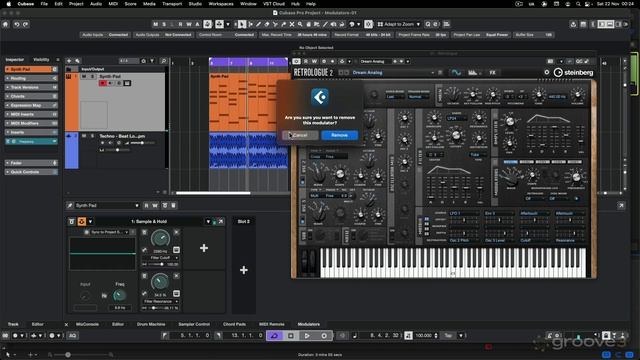
Task: Open Edit Instrument on Synth Pad track
Action: [127, 83]
